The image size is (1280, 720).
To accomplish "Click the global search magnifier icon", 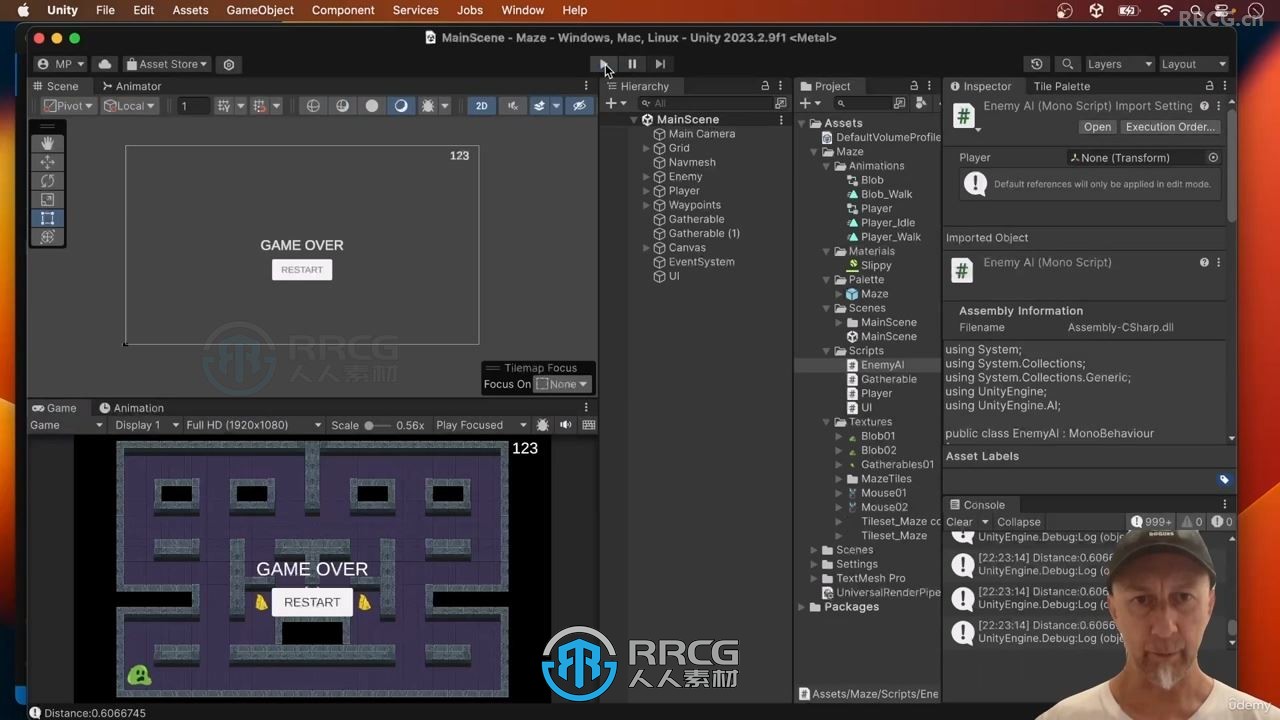I will 1067,64.
